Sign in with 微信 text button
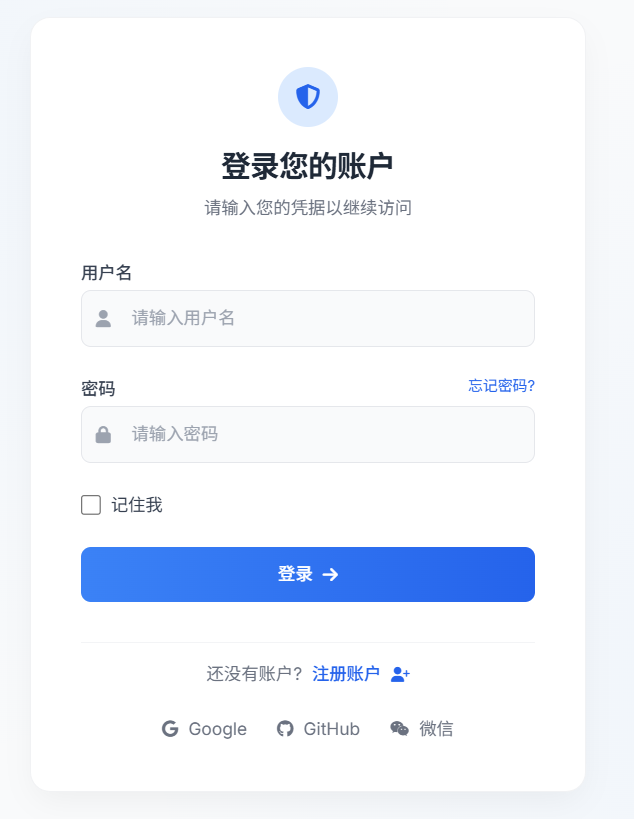Viewport: 634px width, 819px height. click(421, 729)
